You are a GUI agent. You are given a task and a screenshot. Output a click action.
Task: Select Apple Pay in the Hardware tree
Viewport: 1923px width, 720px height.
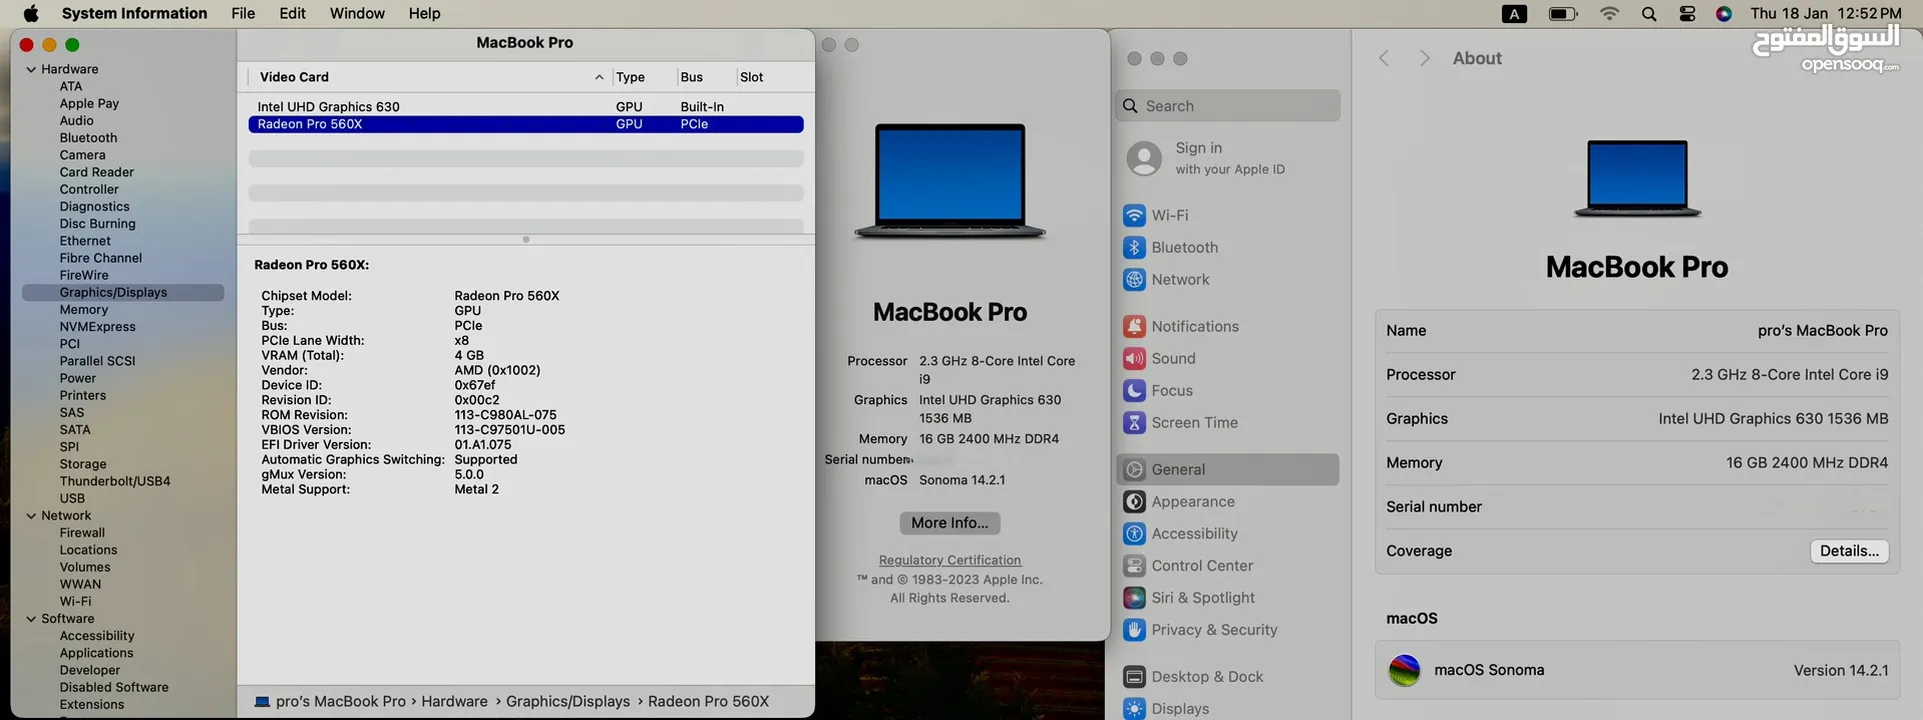tap(89, 103)
